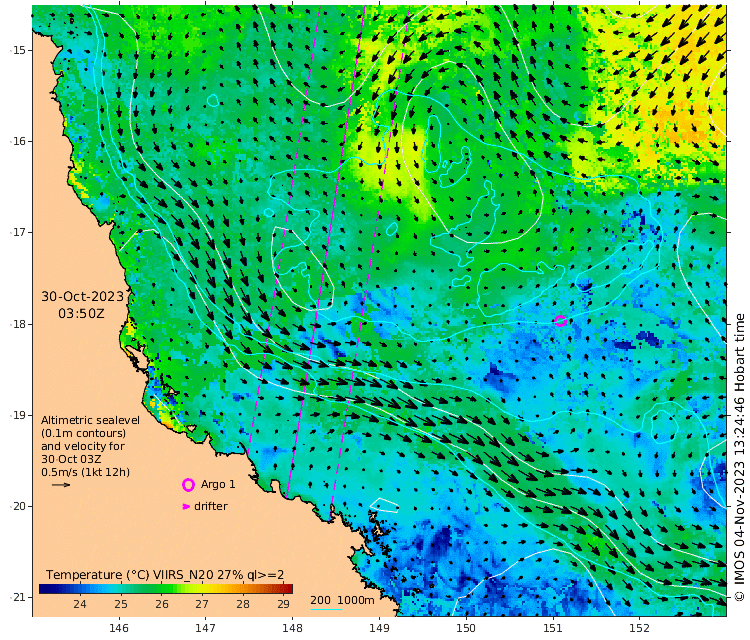Screen dimensions: 750x640
Task: Click the cyan bathymetry legend line
Action: click(x=326, y=609)
